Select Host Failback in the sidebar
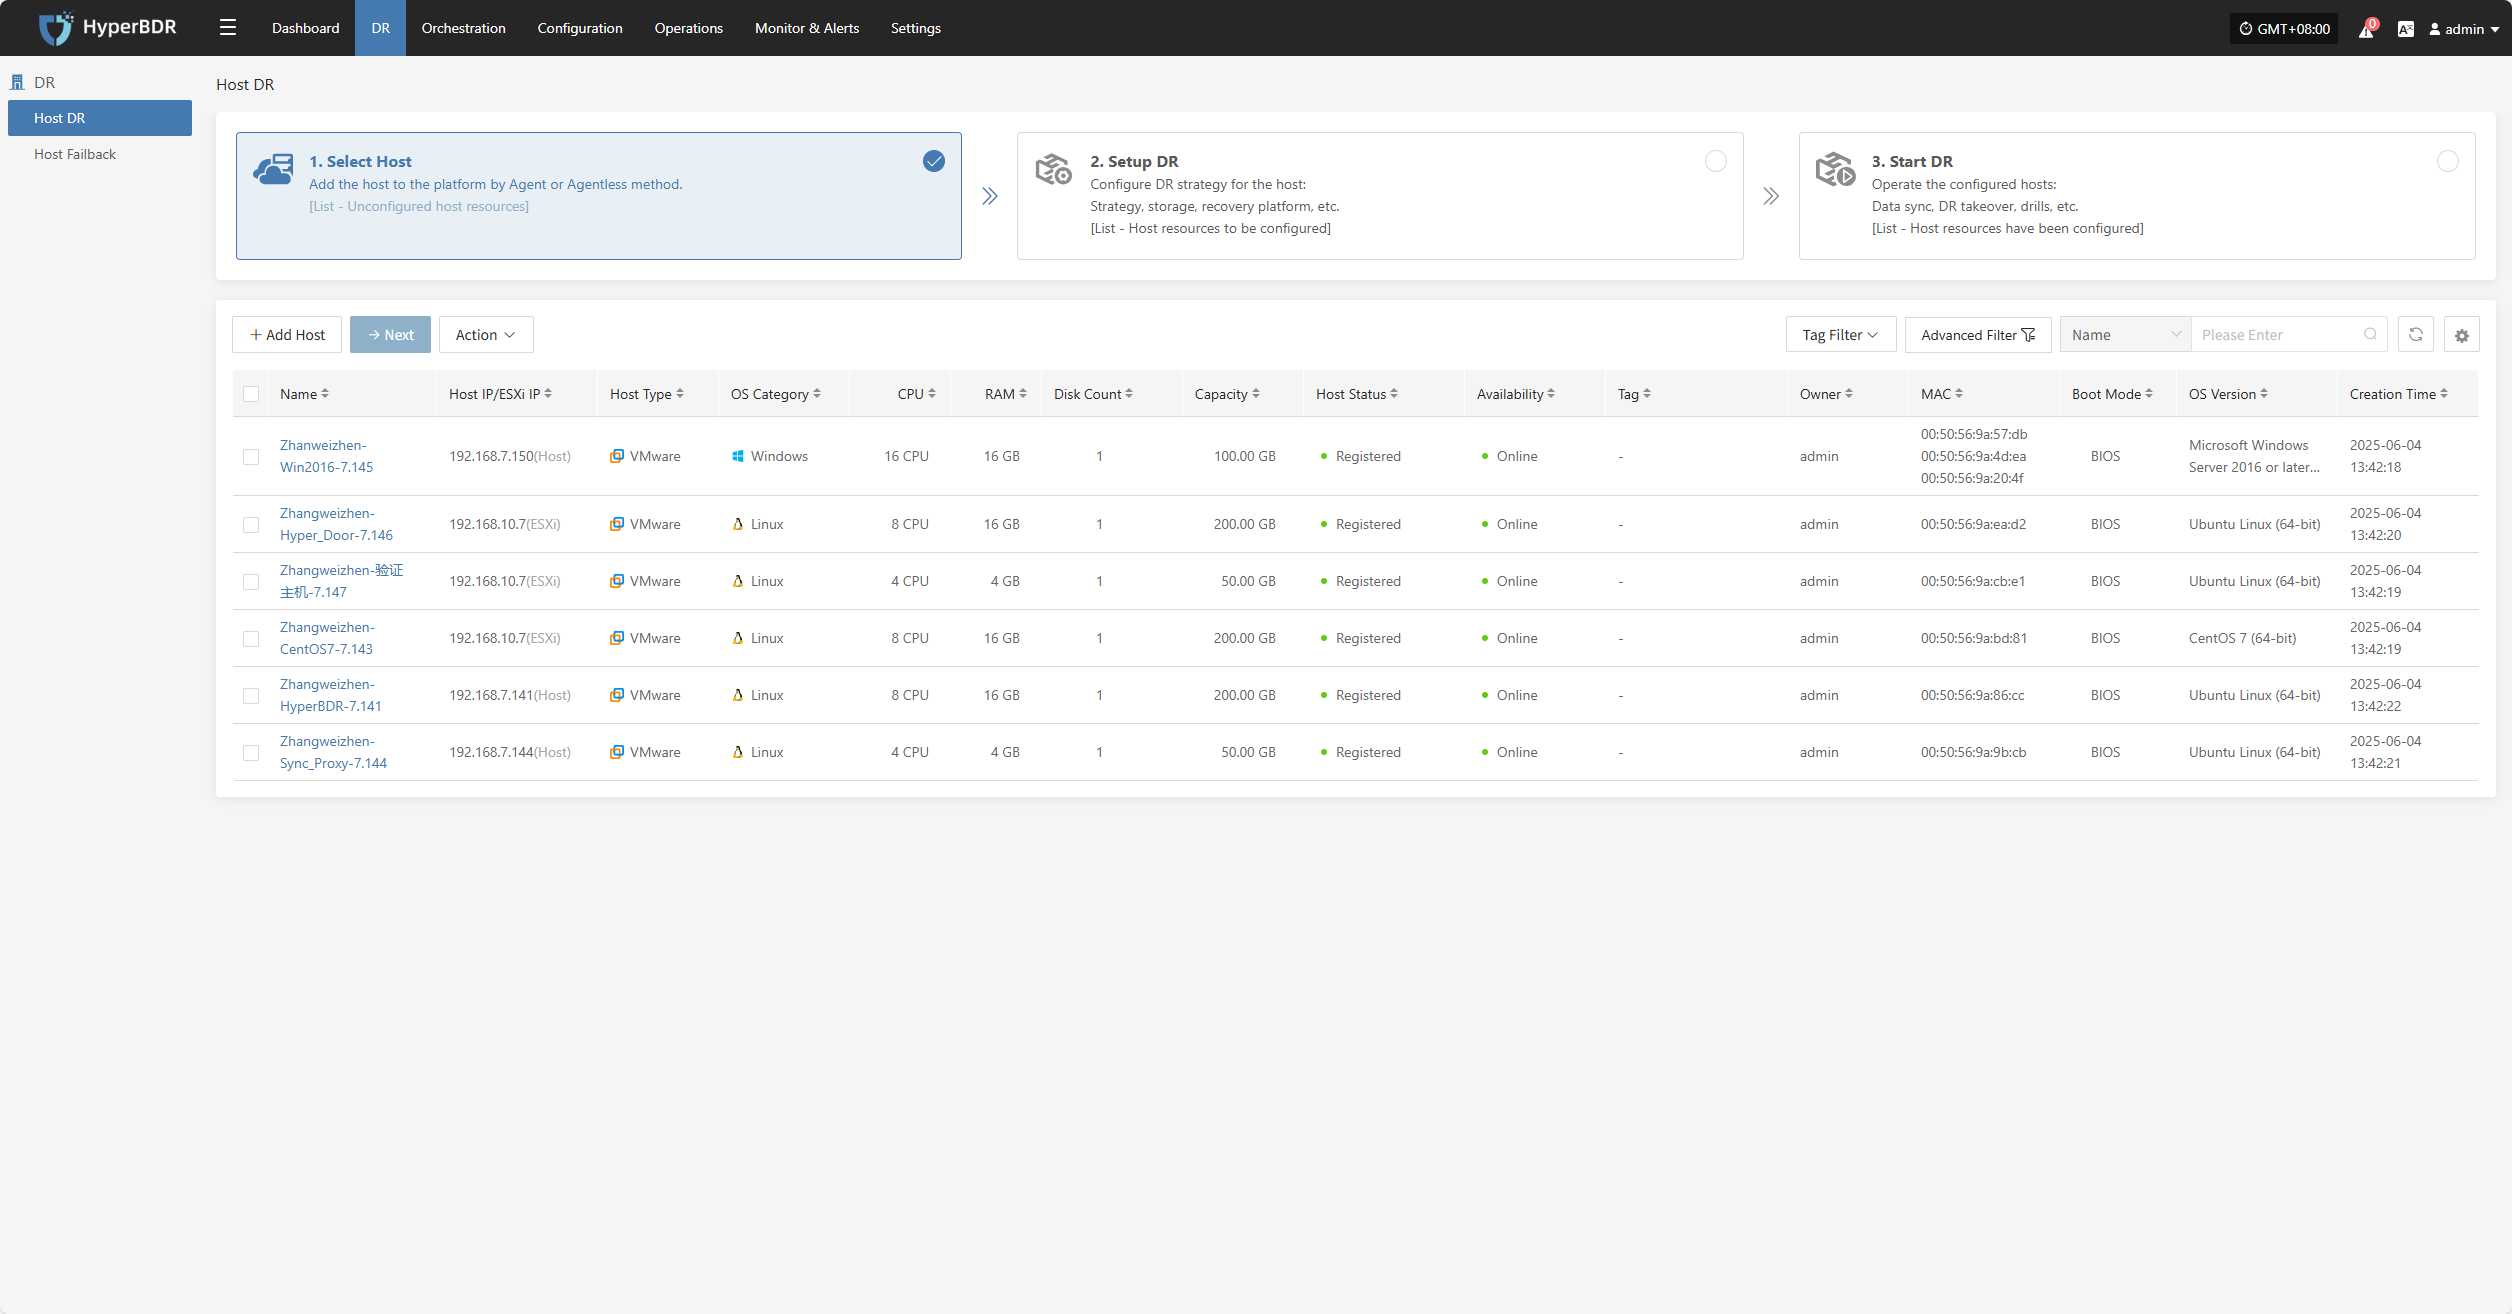Screen dimensions: 2512x1314 [100, 154]
